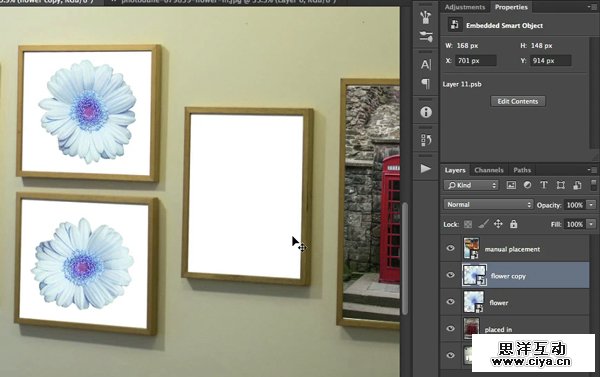
Task: Click the lock all padlock icon
Action: (514, 224)
